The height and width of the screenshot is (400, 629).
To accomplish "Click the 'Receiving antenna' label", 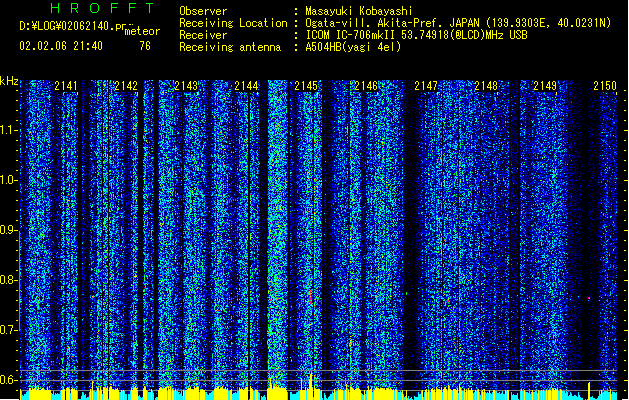I will click(x=230, y=47).
